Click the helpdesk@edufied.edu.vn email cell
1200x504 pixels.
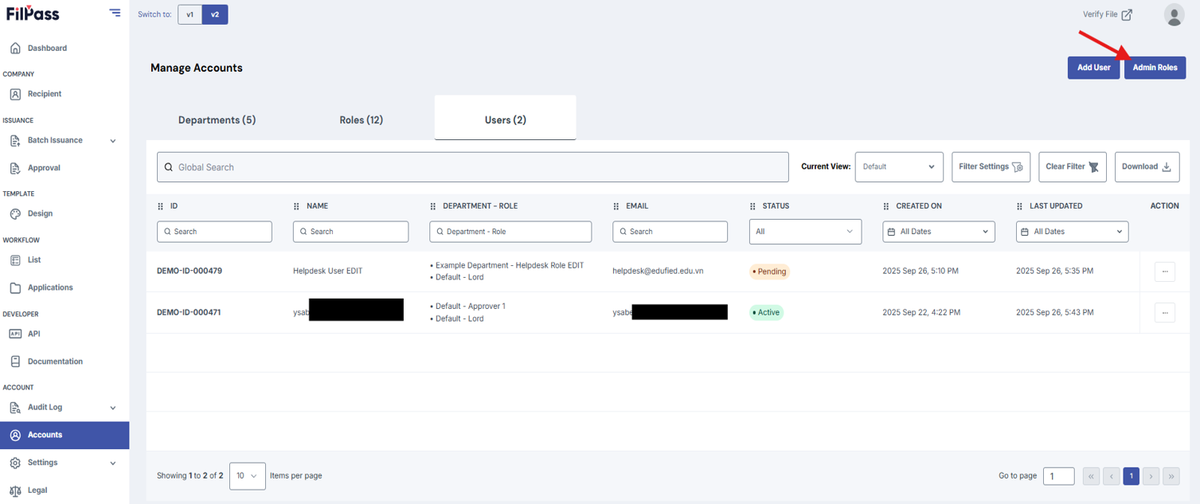(x=658, y=271)
